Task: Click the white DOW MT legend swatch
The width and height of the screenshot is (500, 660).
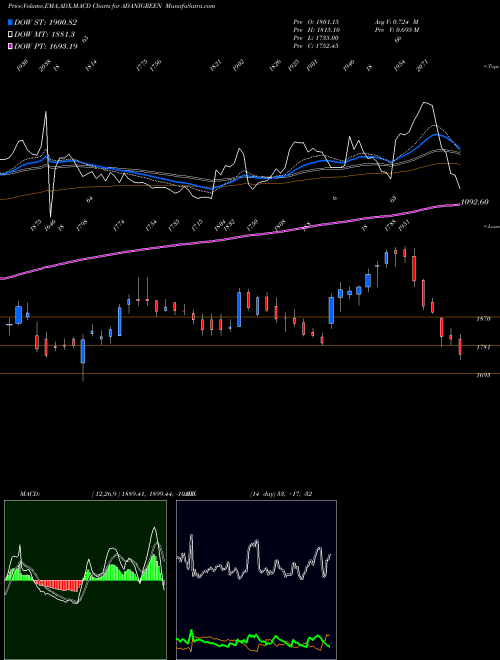Action: tap(11, 35)
